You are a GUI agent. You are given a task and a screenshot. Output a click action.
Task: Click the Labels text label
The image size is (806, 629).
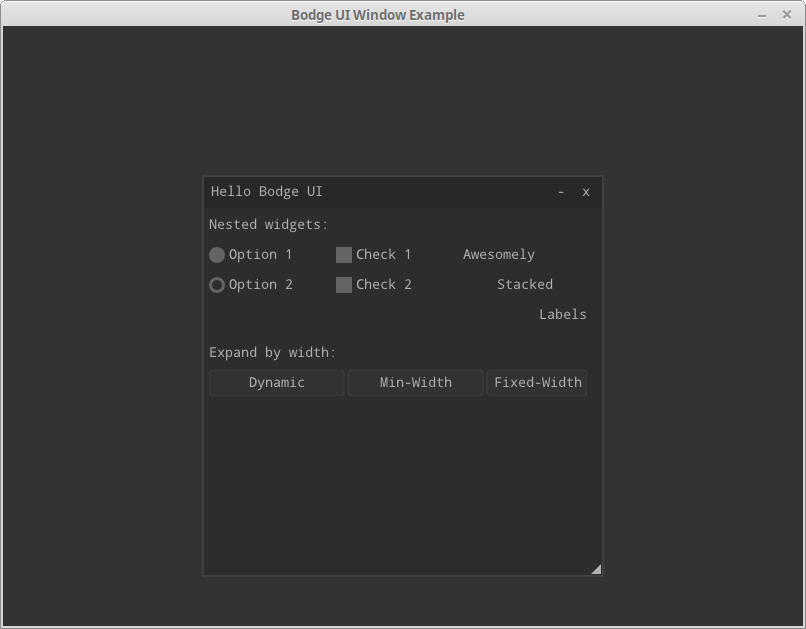(562, 314)
